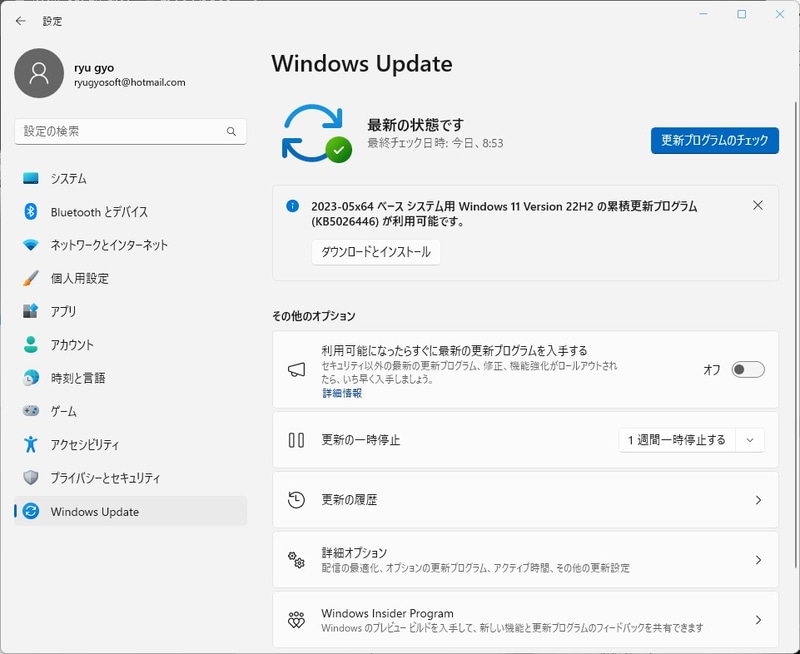The height and width of the screenshot is (654, 800).
Task: Click the network Wi-Fi icon
Action: [31, 245]
